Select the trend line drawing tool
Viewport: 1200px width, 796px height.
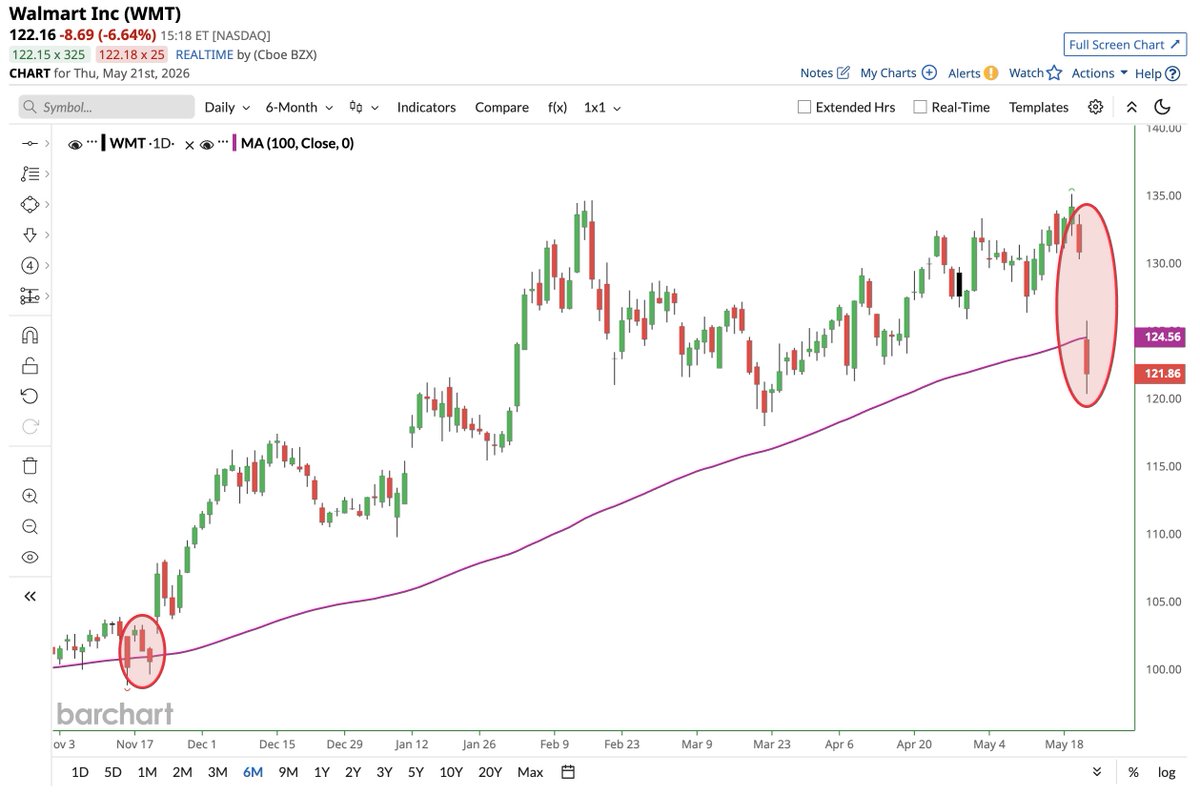tap(29, 144)
